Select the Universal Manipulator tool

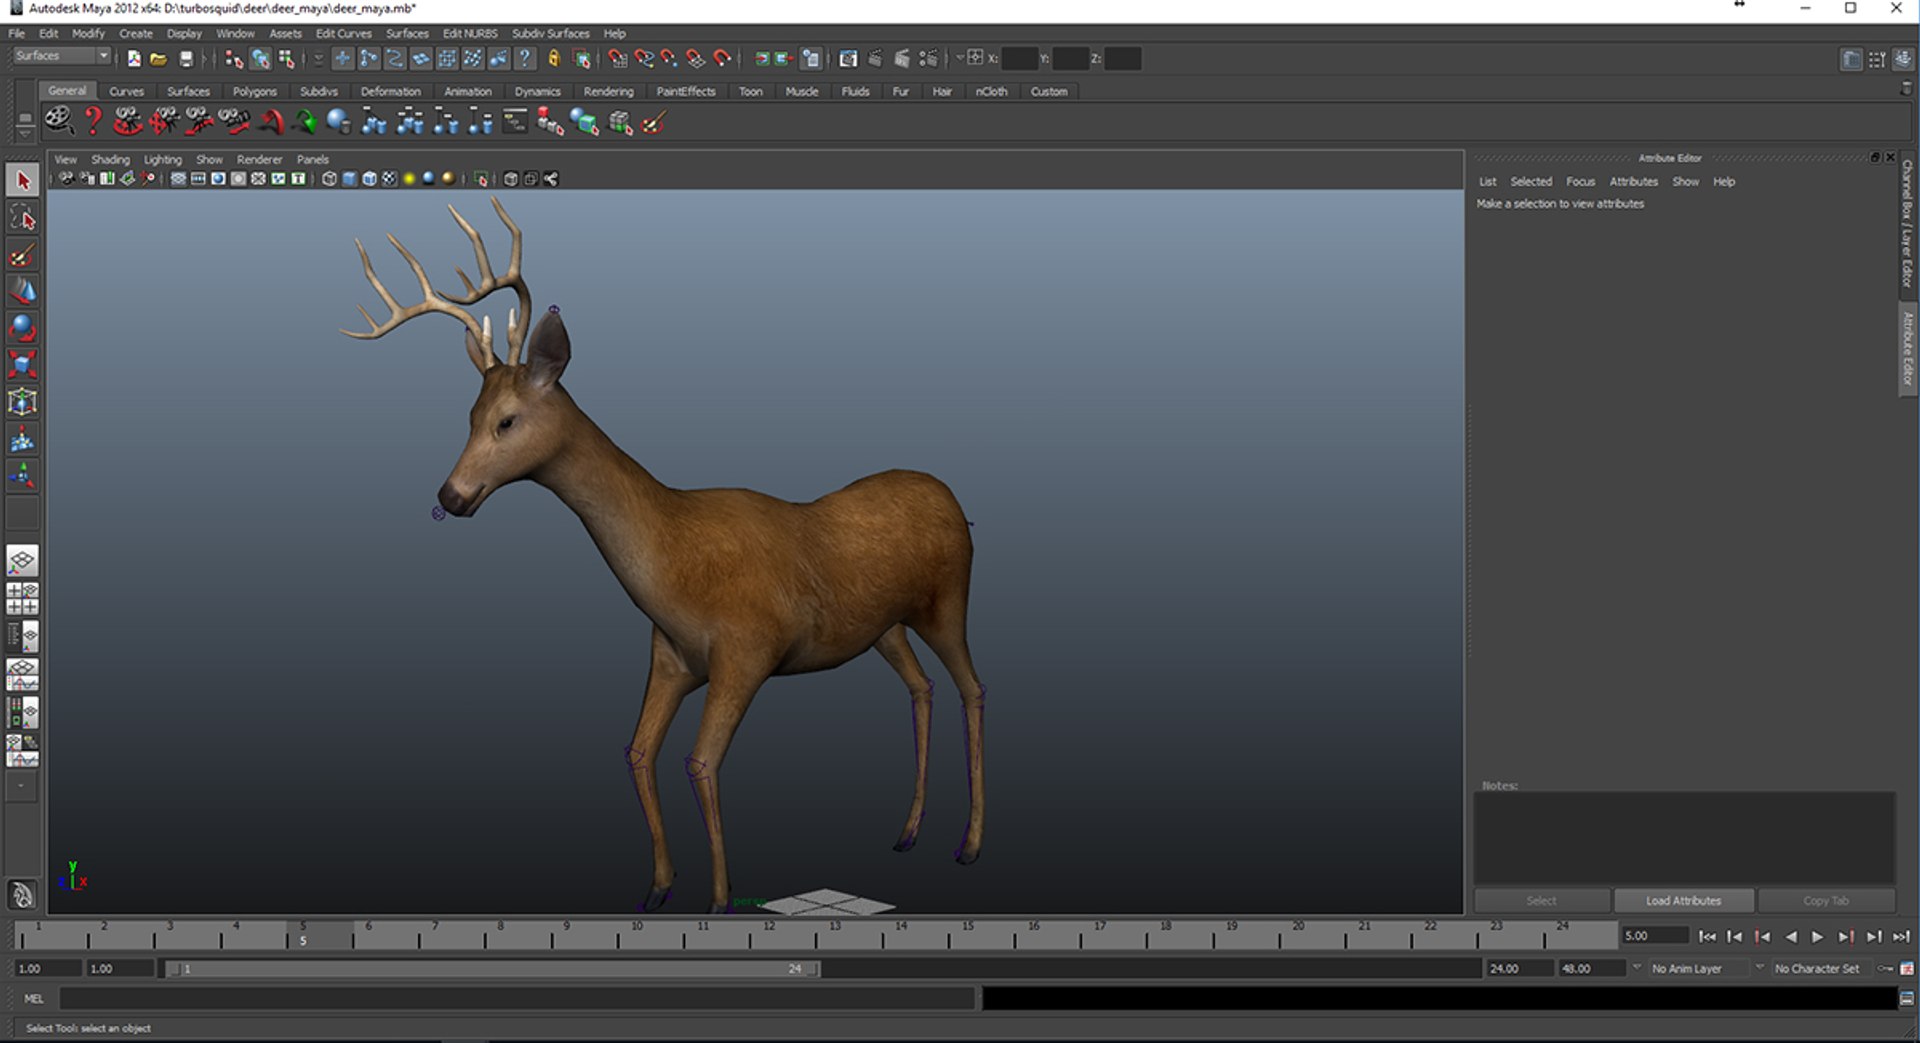[22, 402]
